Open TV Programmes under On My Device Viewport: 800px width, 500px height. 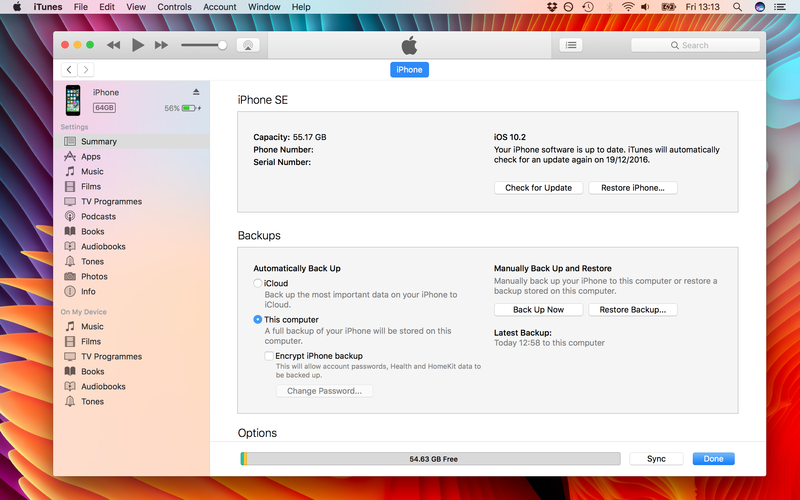(x=132, y=357)
